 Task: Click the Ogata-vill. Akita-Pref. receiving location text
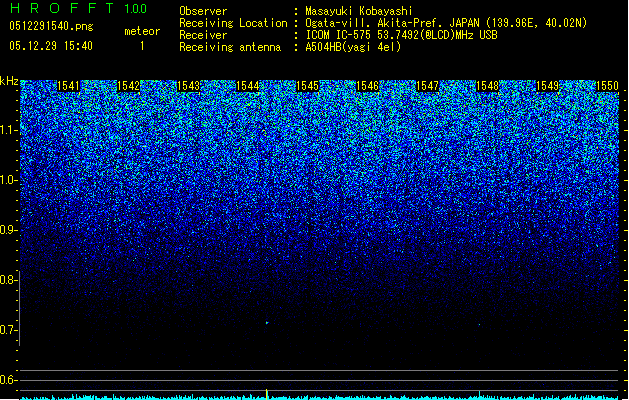[x=446, y=23]
